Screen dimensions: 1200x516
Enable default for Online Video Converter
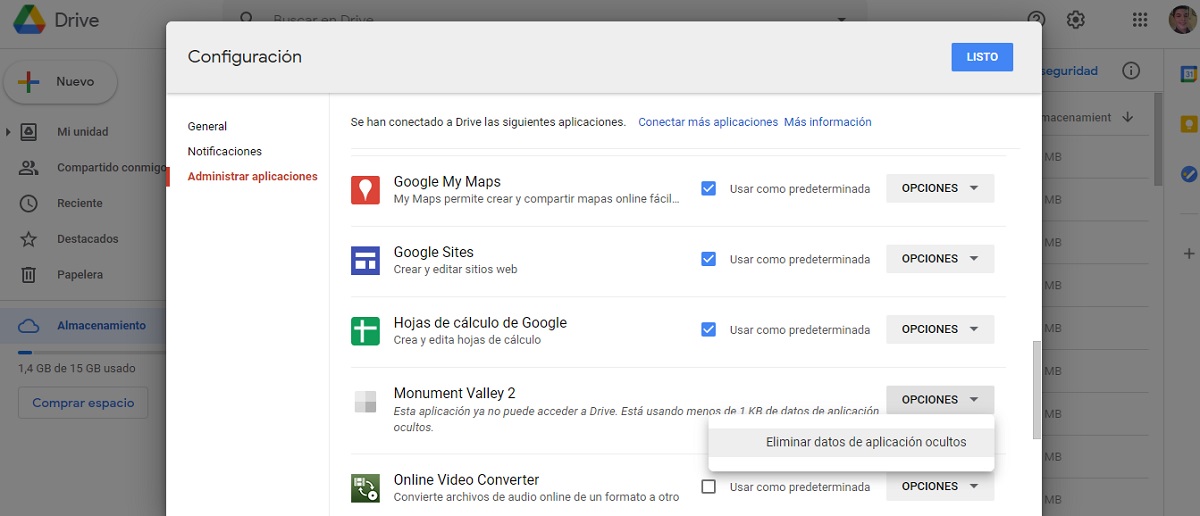point(708,487)
